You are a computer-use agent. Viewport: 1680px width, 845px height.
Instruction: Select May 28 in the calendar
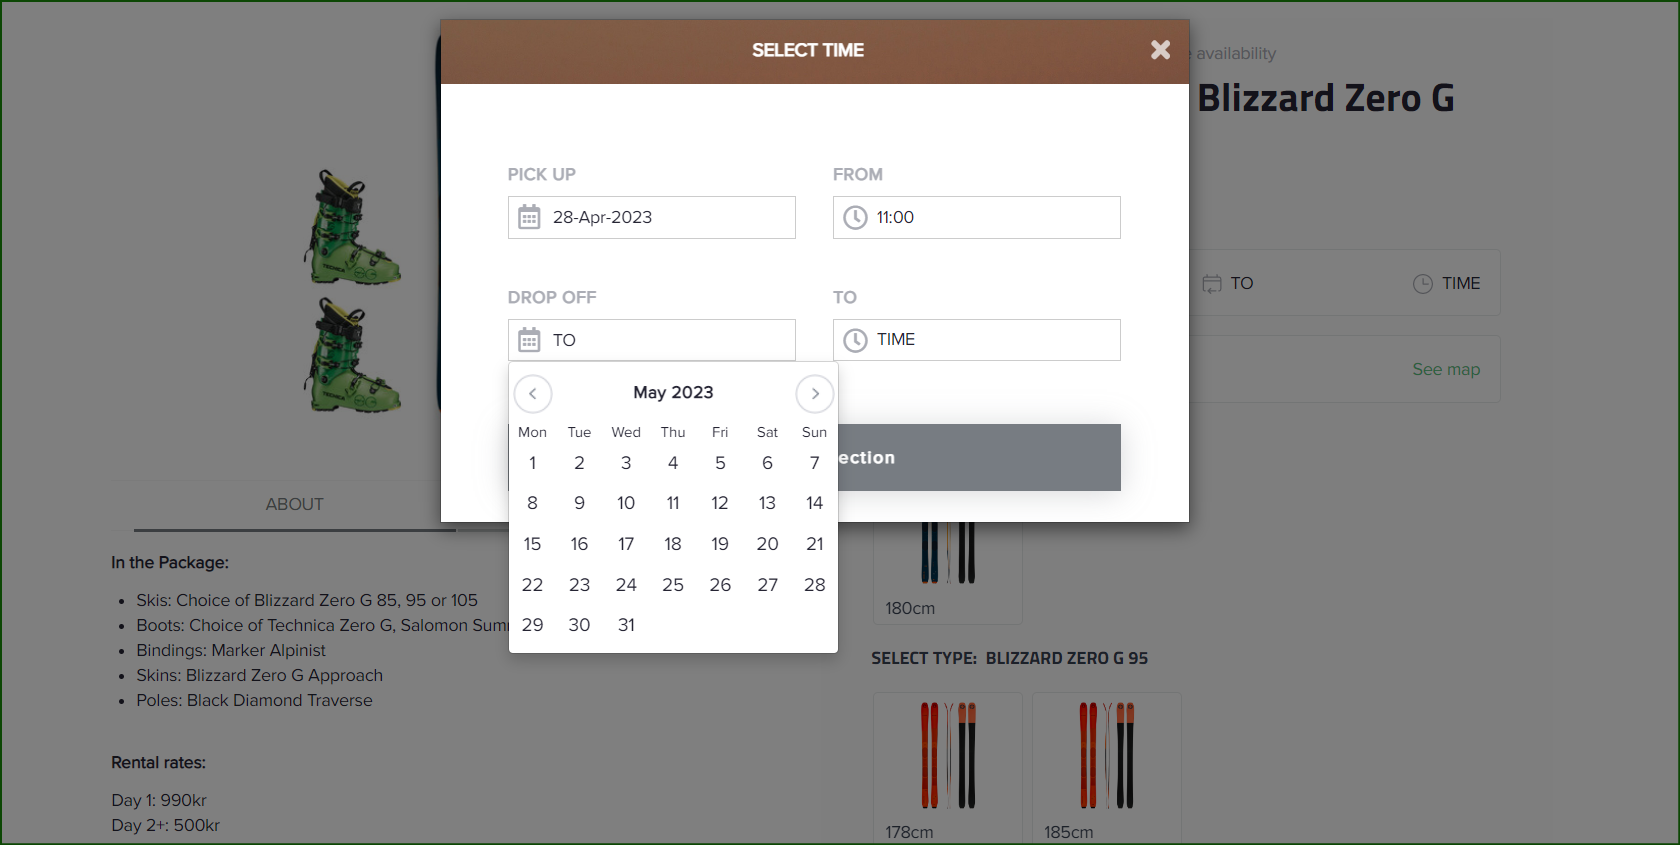(815, 585)
